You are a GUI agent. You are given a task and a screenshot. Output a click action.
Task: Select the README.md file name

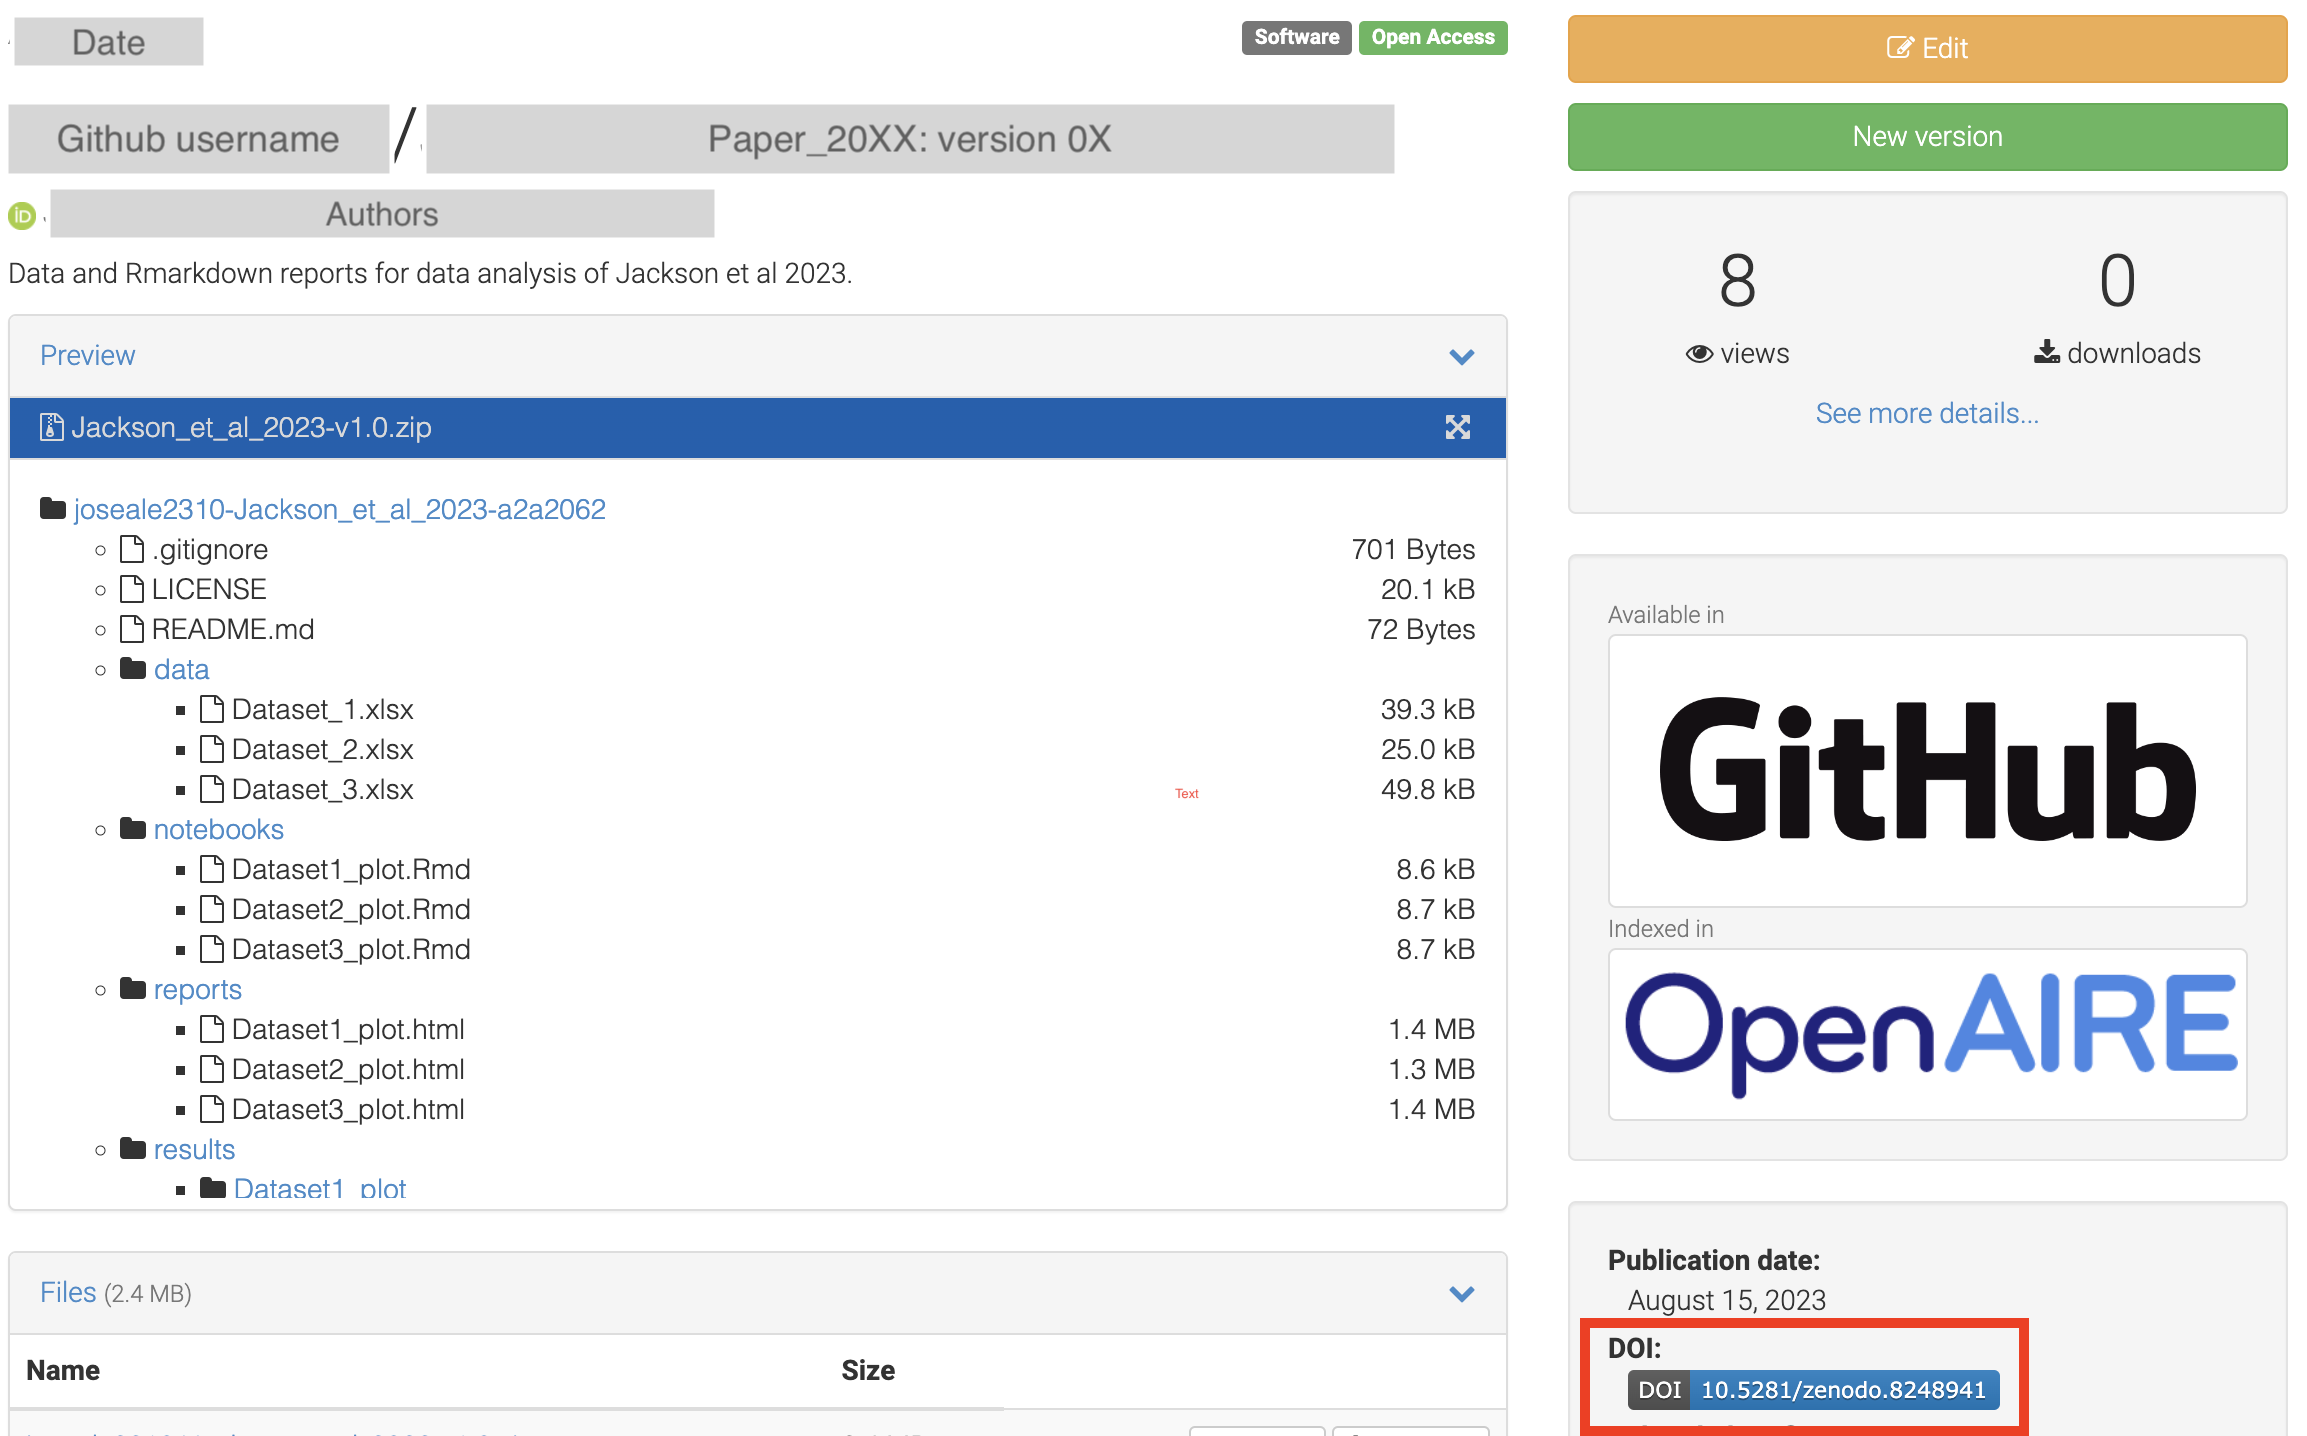pyautogui.click(x=233, y=629)
